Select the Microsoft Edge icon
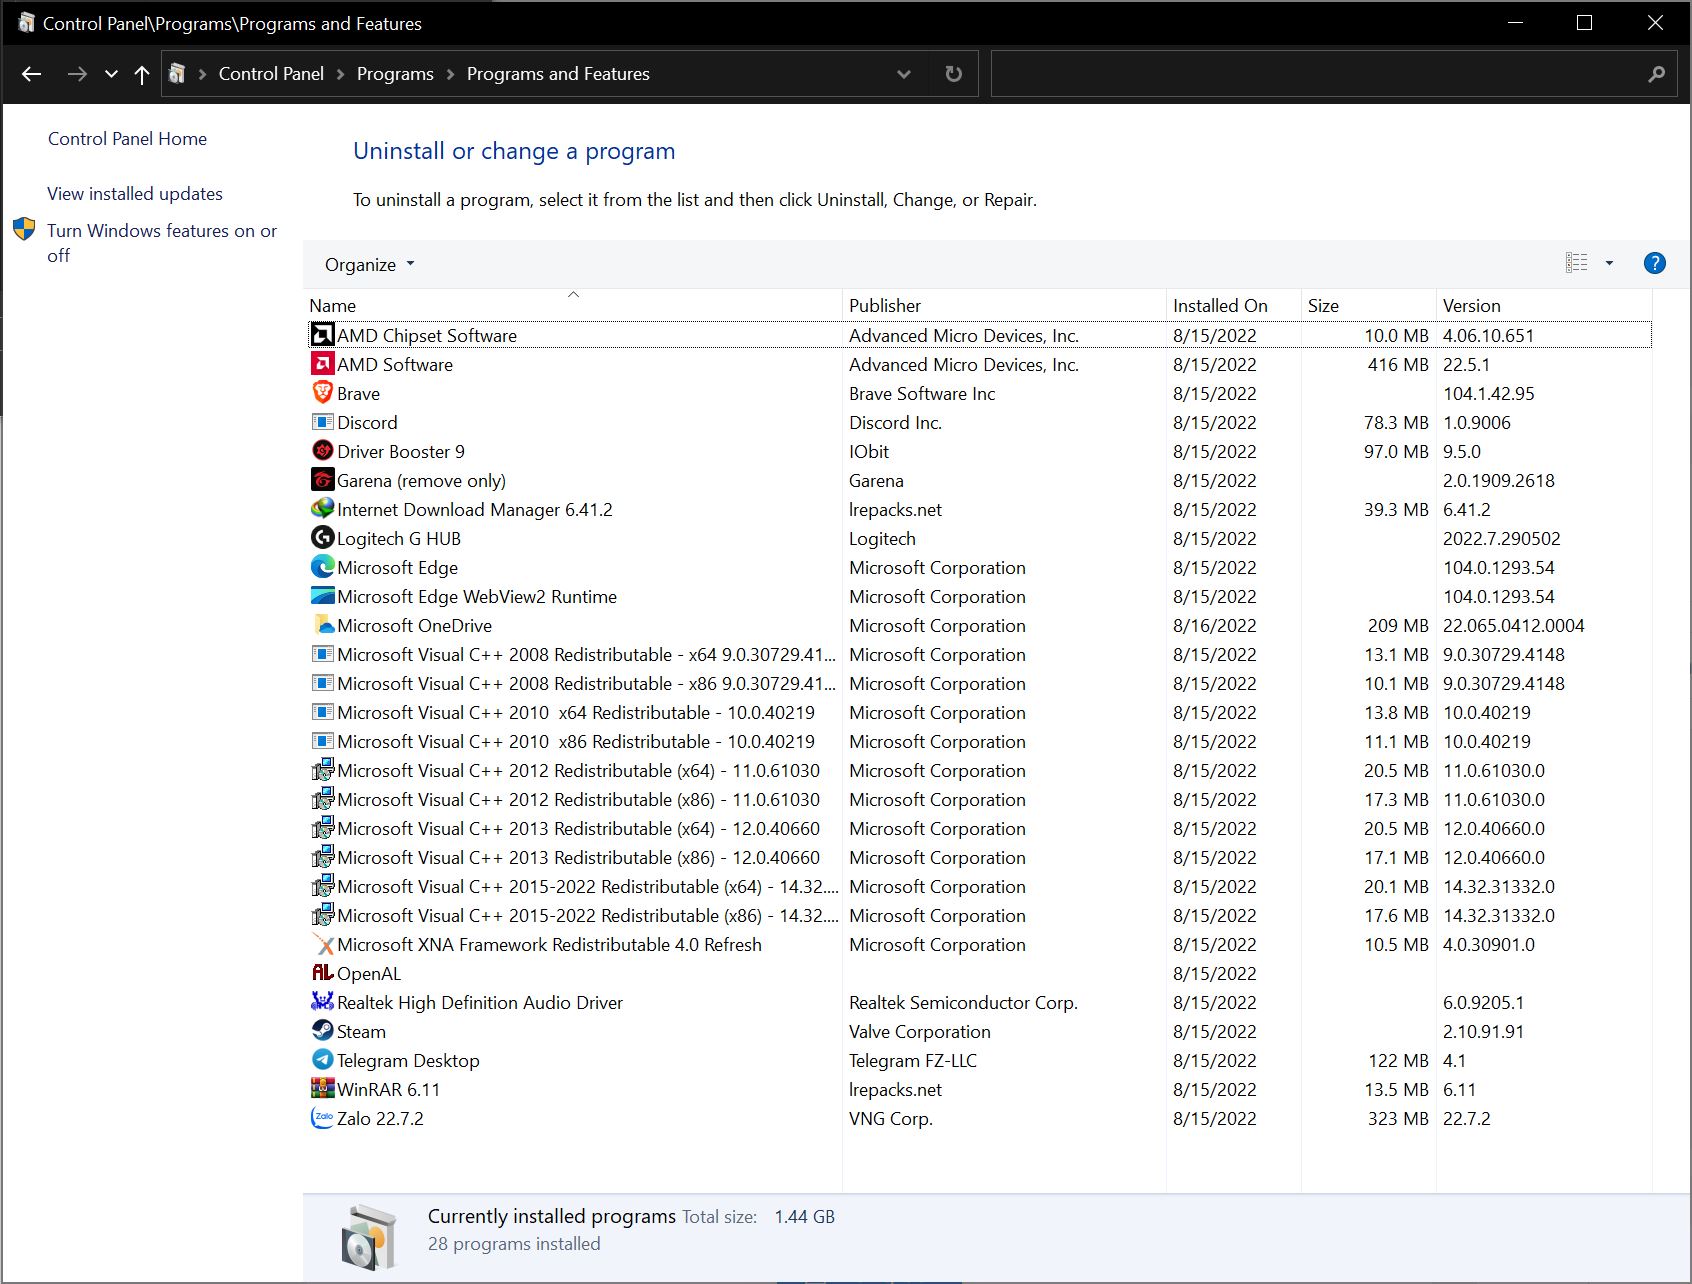The width and height of the screenshot is (1692, 1284). click(322, 567)
